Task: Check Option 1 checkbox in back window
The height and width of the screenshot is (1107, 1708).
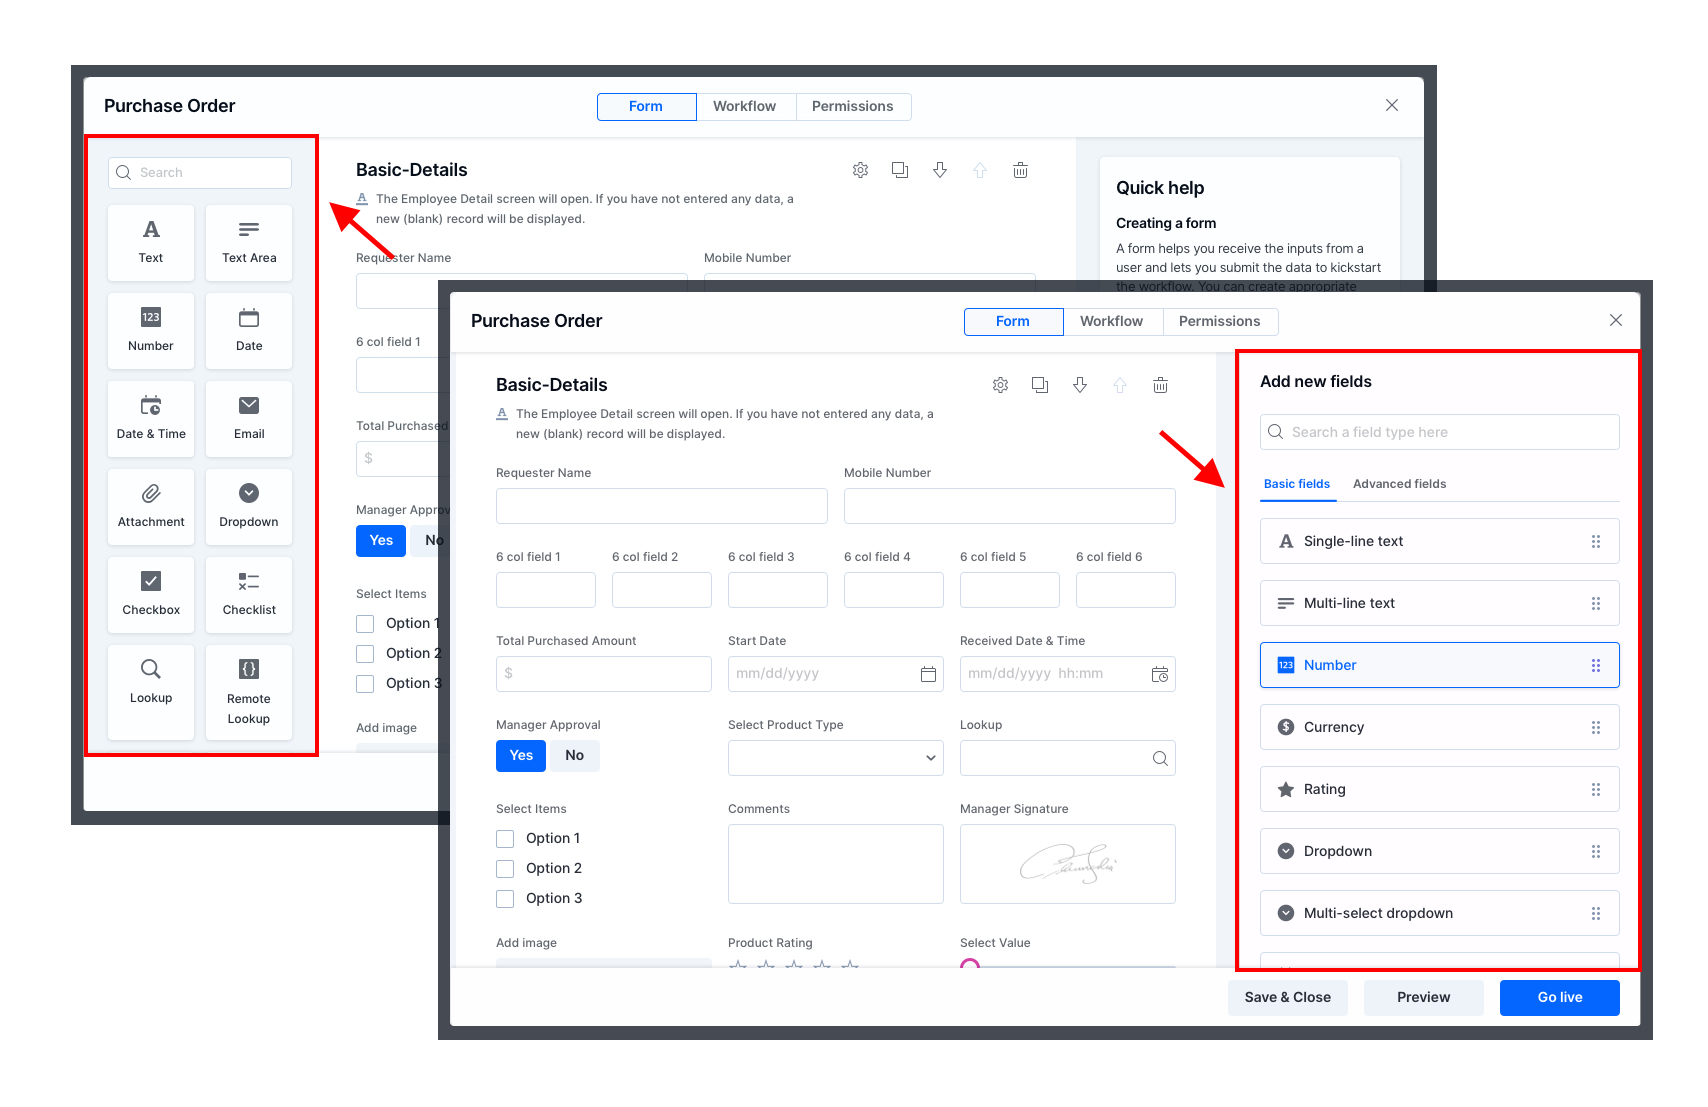Action: (x=365, y=624)
